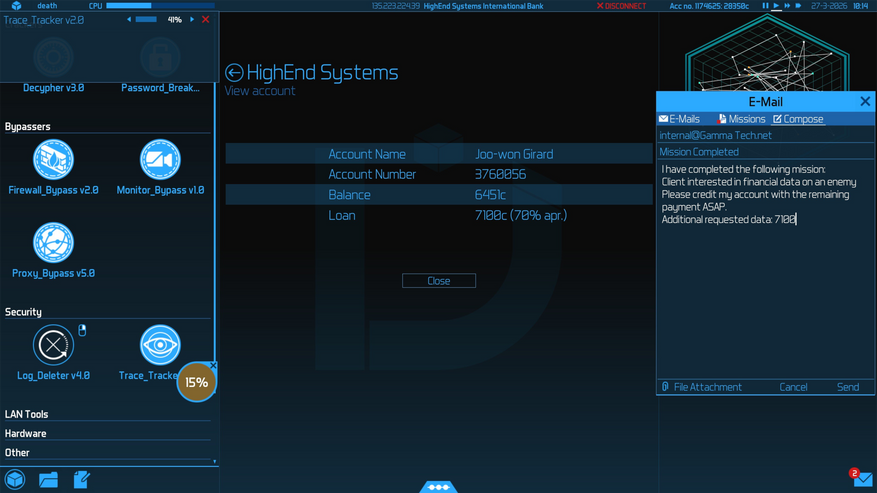877x493 pixels.
Task: Run Proxy_Bypass v5.0
Action: pyautogui.click(x=53, y=243)
